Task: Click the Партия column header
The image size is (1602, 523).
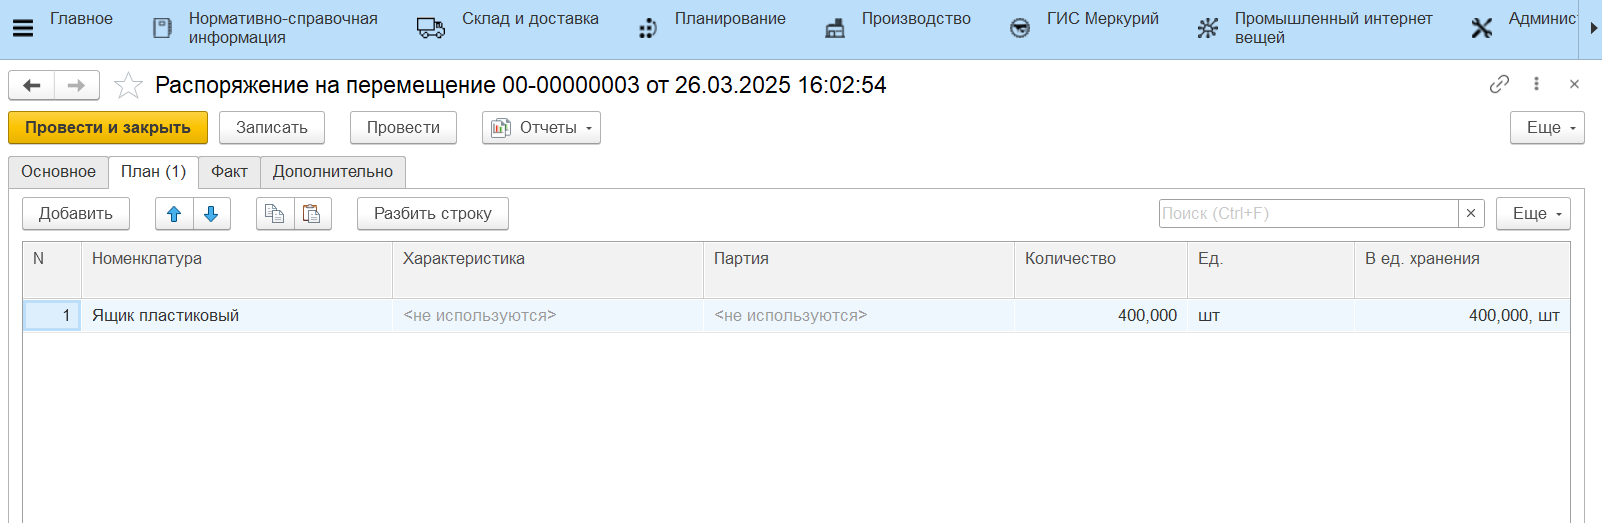Action: tap(859, 270)
